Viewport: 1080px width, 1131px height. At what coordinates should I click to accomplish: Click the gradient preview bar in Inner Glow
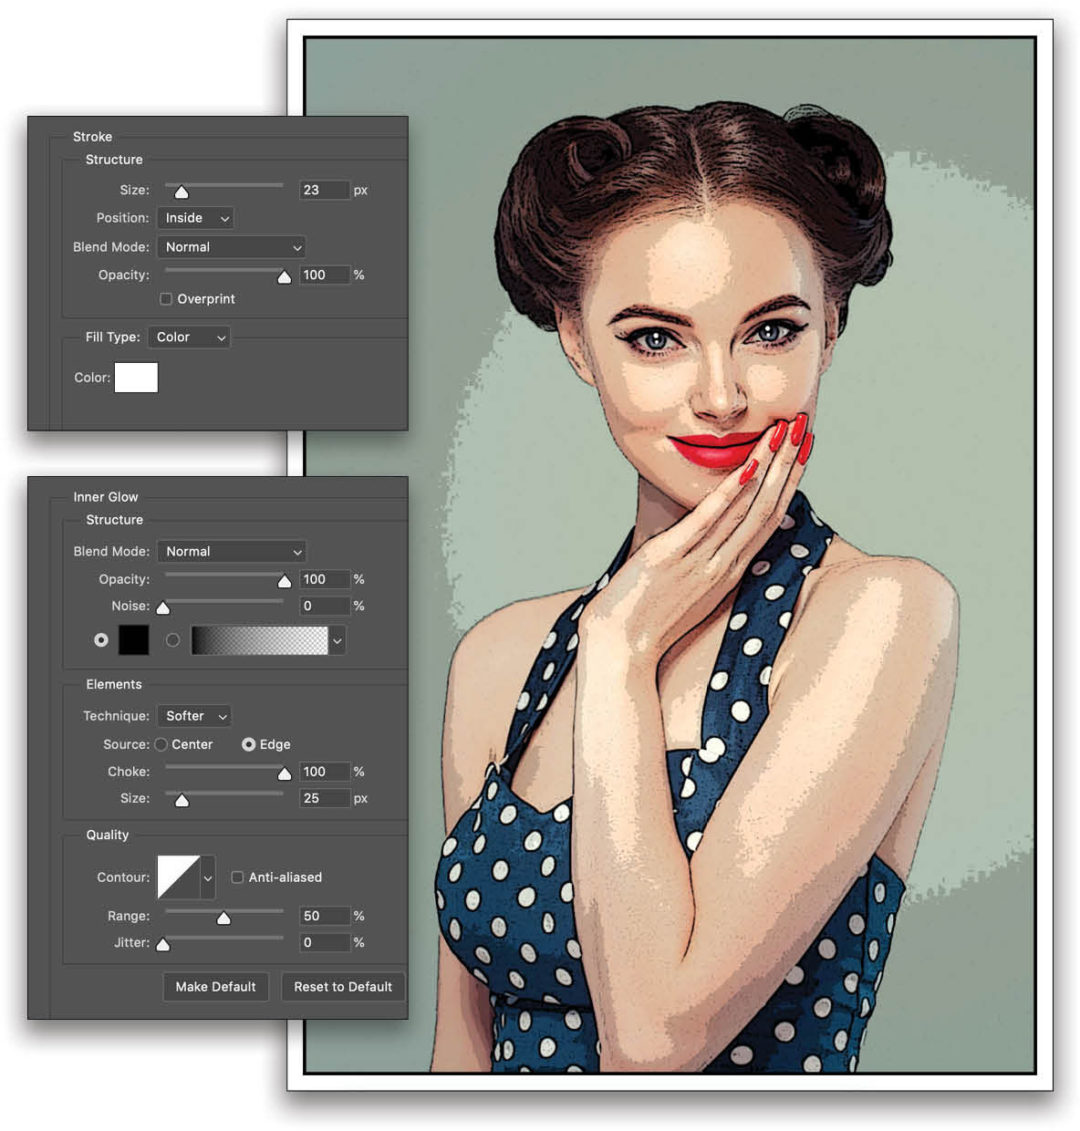(262, 640)
